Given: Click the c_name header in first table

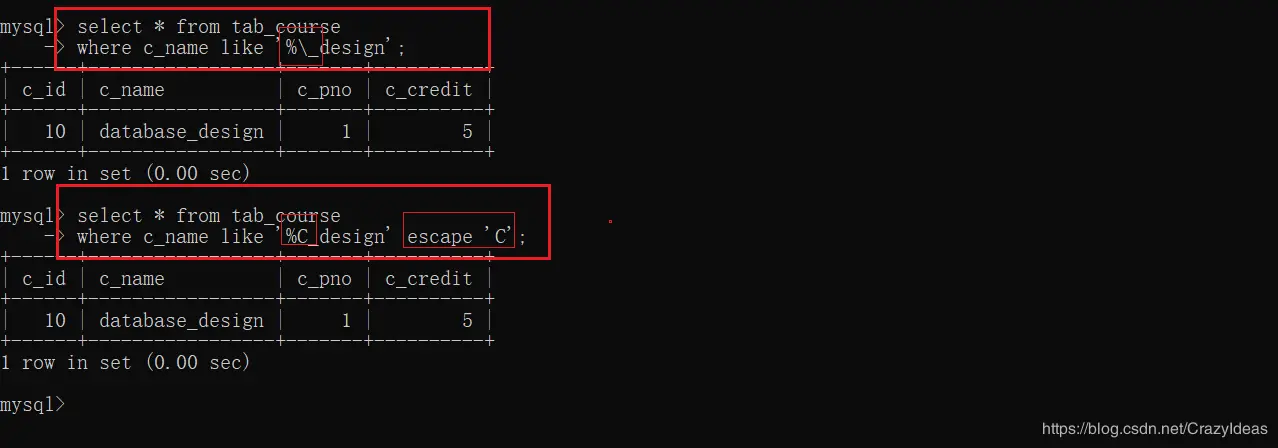Looking at the screenshot, I should point(132,90).
